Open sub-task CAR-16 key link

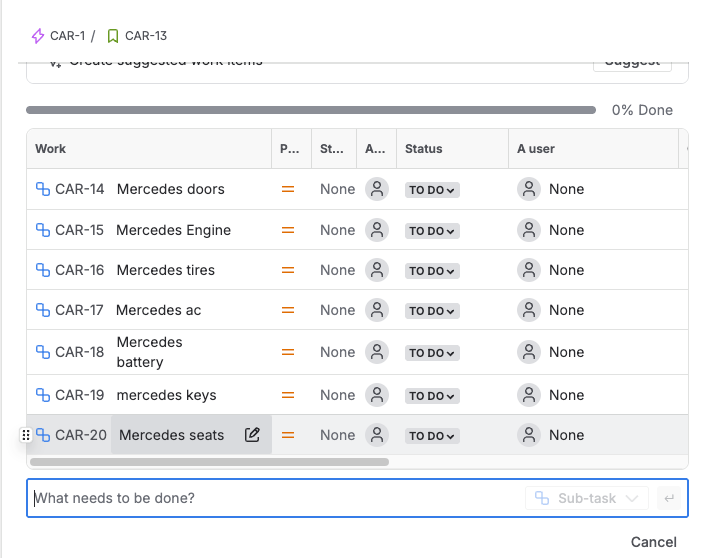click(x=79, y=270)
